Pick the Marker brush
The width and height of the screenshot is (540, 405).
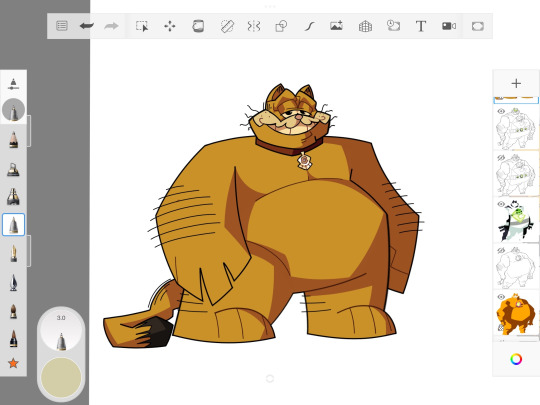click(13, 197)
